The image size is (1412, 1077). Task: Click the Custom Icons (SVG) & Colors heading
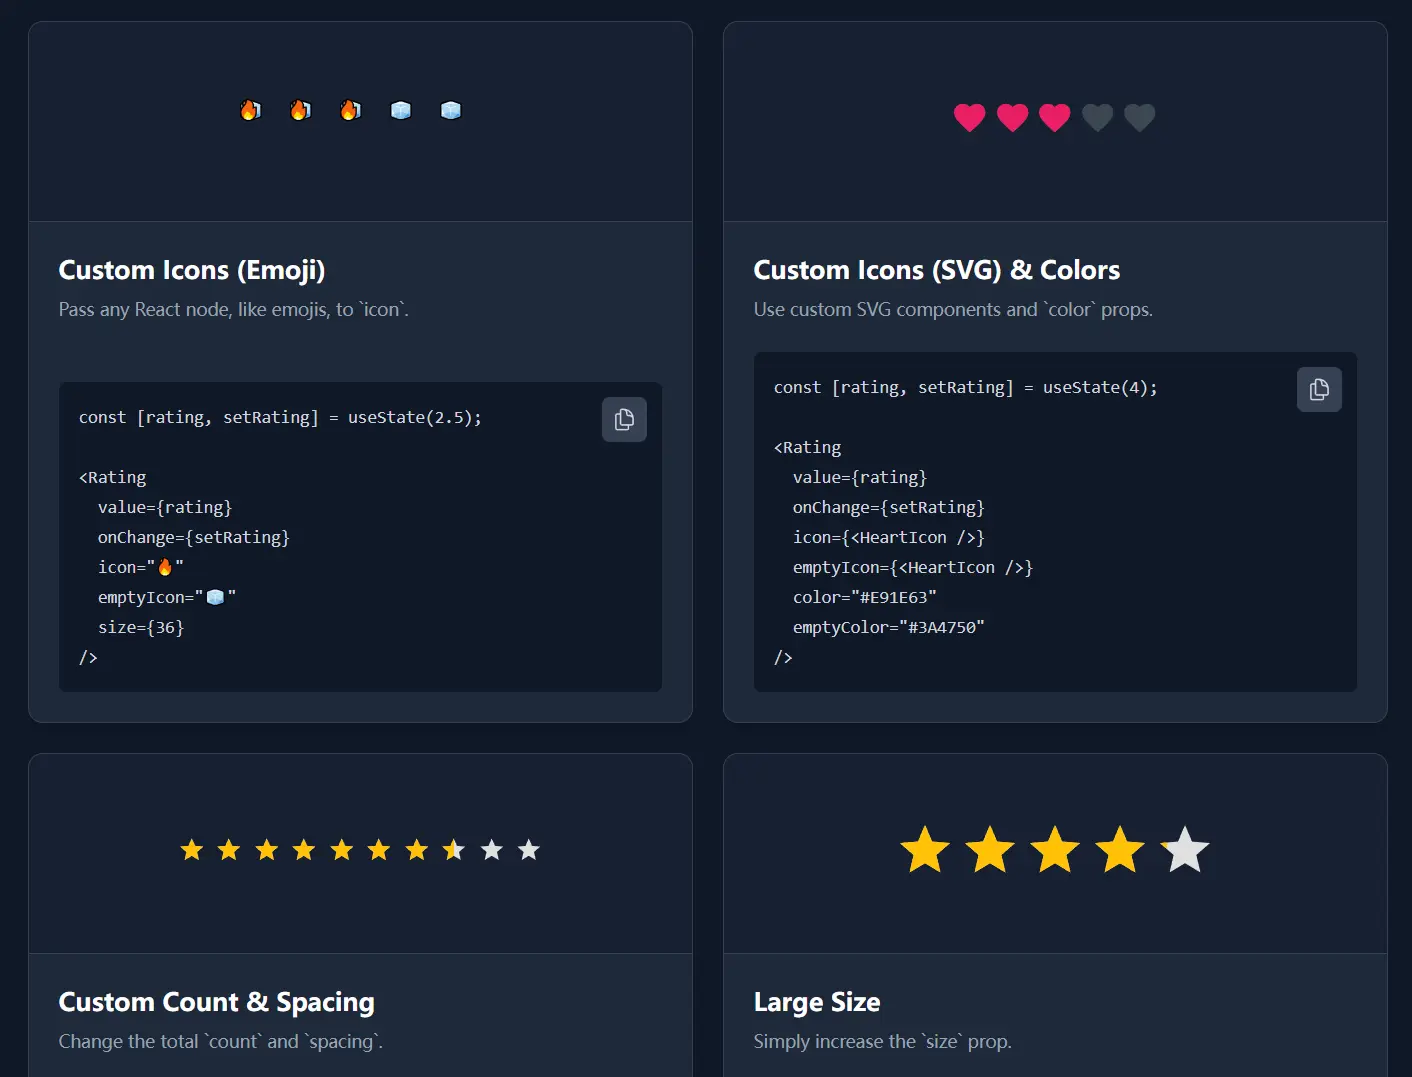click(936, 270)
